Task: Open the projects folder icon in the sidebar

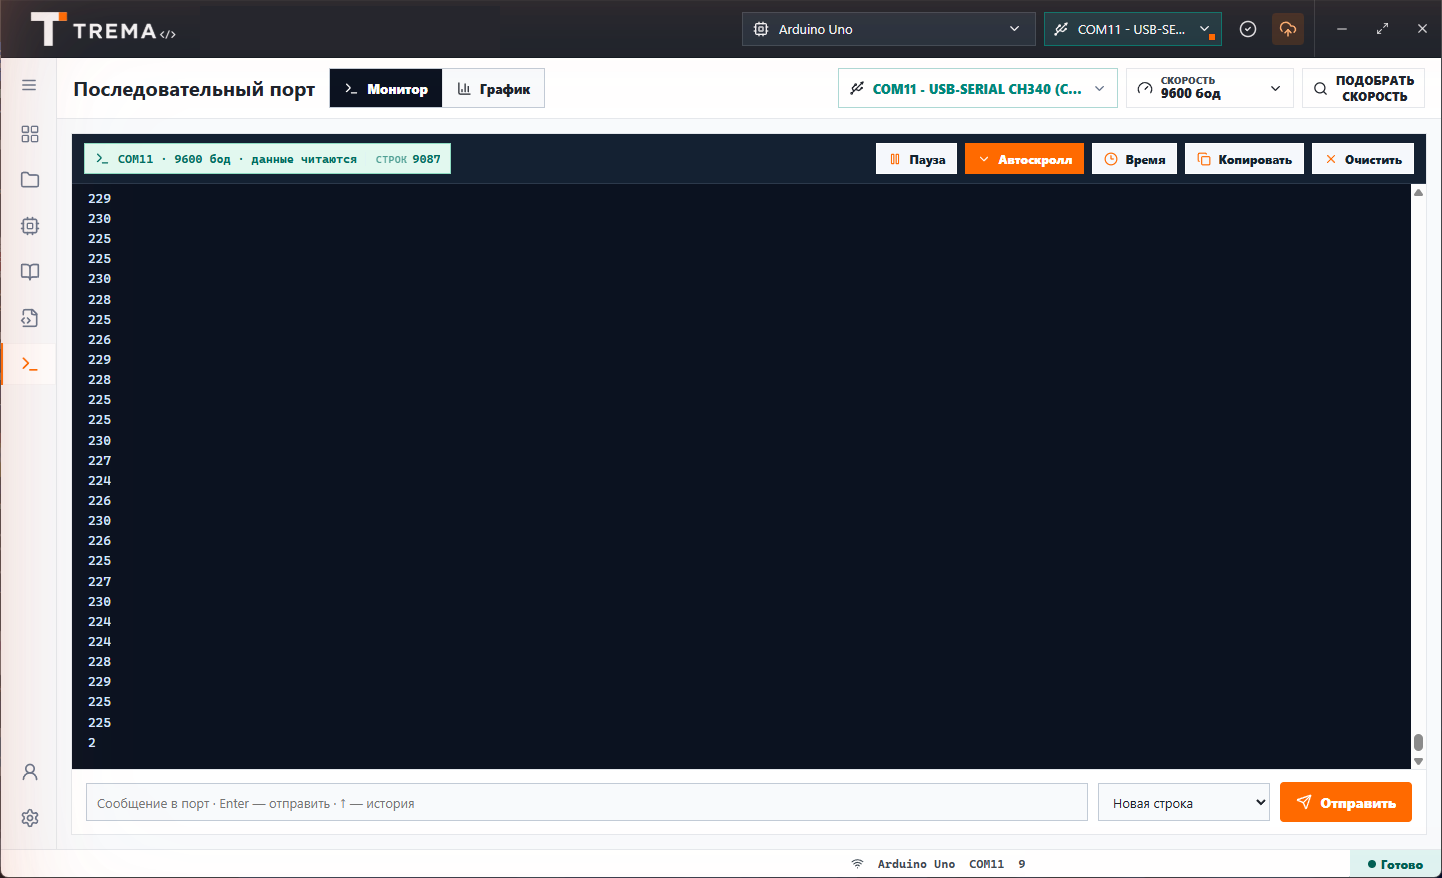Action: (30, 180)
